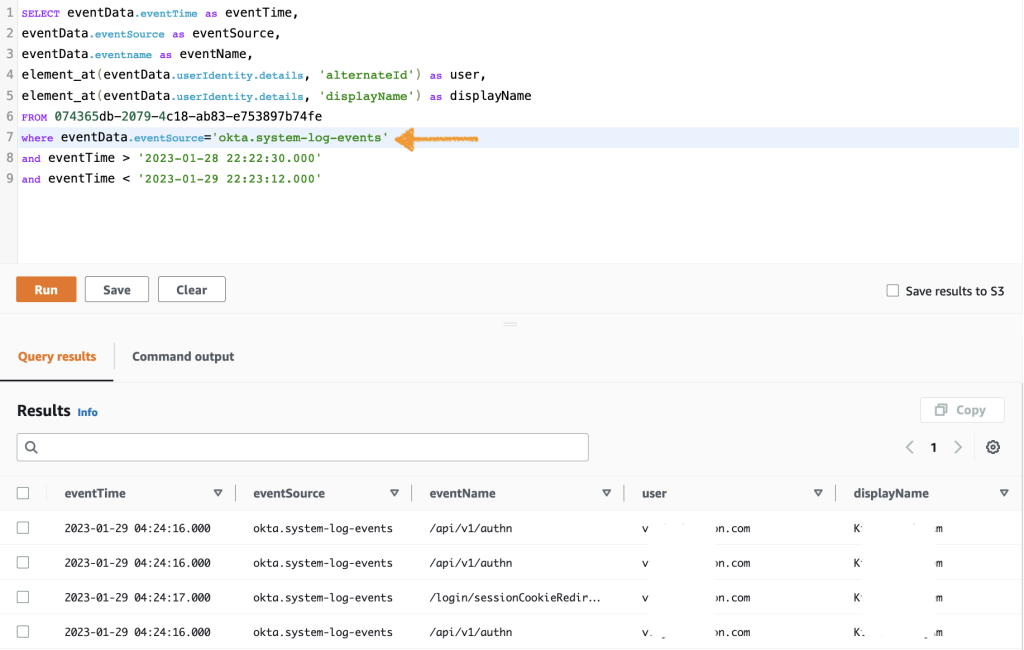Check the last visible row checkbox

(24, 632)
